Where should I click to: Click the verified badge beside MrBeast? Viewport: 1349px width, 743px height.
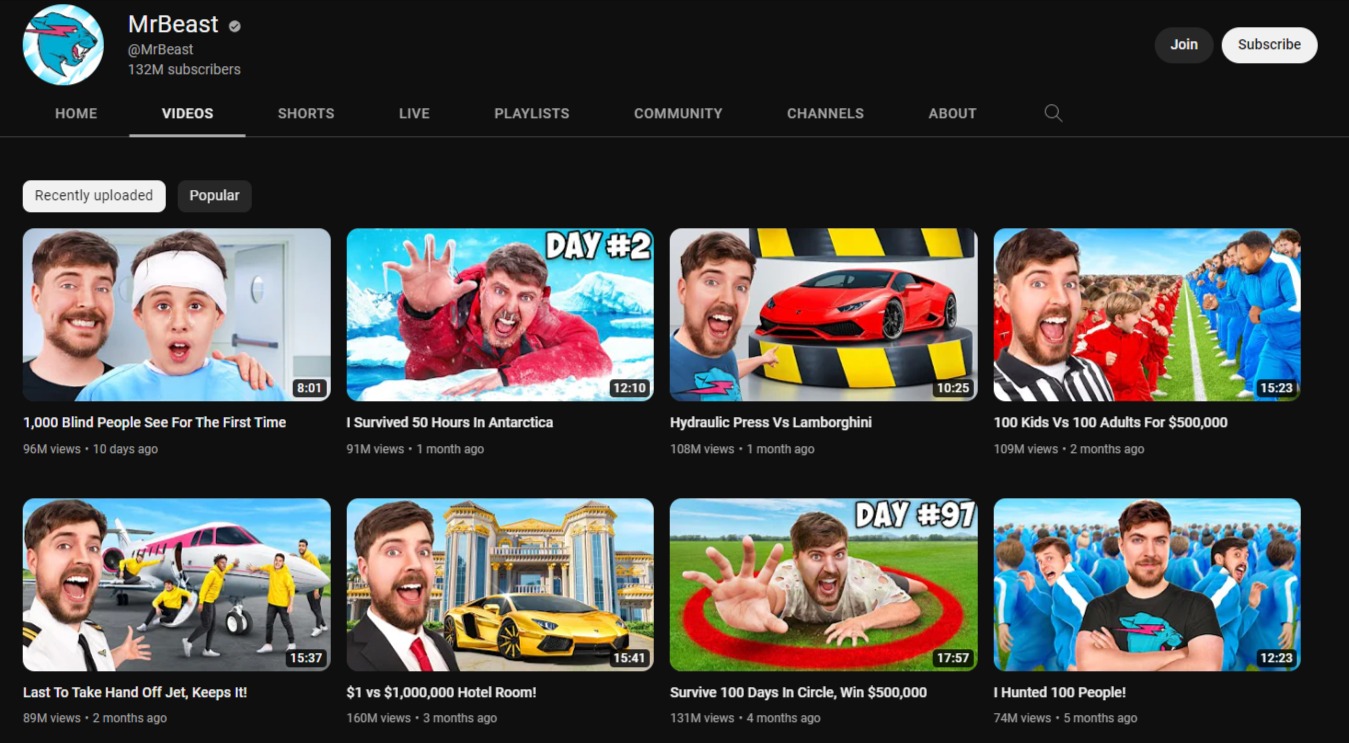(235, 26)
